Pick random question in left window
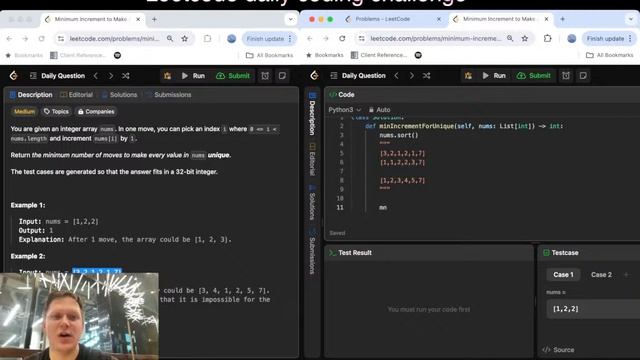Screen dimensions: 640x360 (x=126, y=76)
